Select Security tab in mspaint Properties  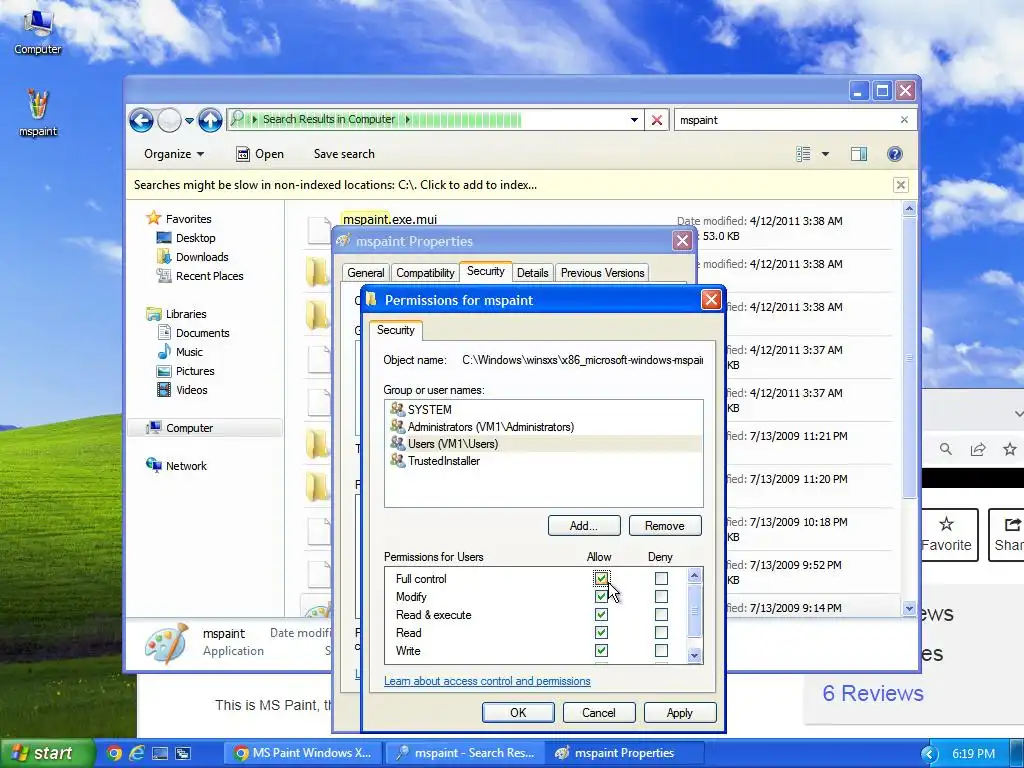pos(486,271)
